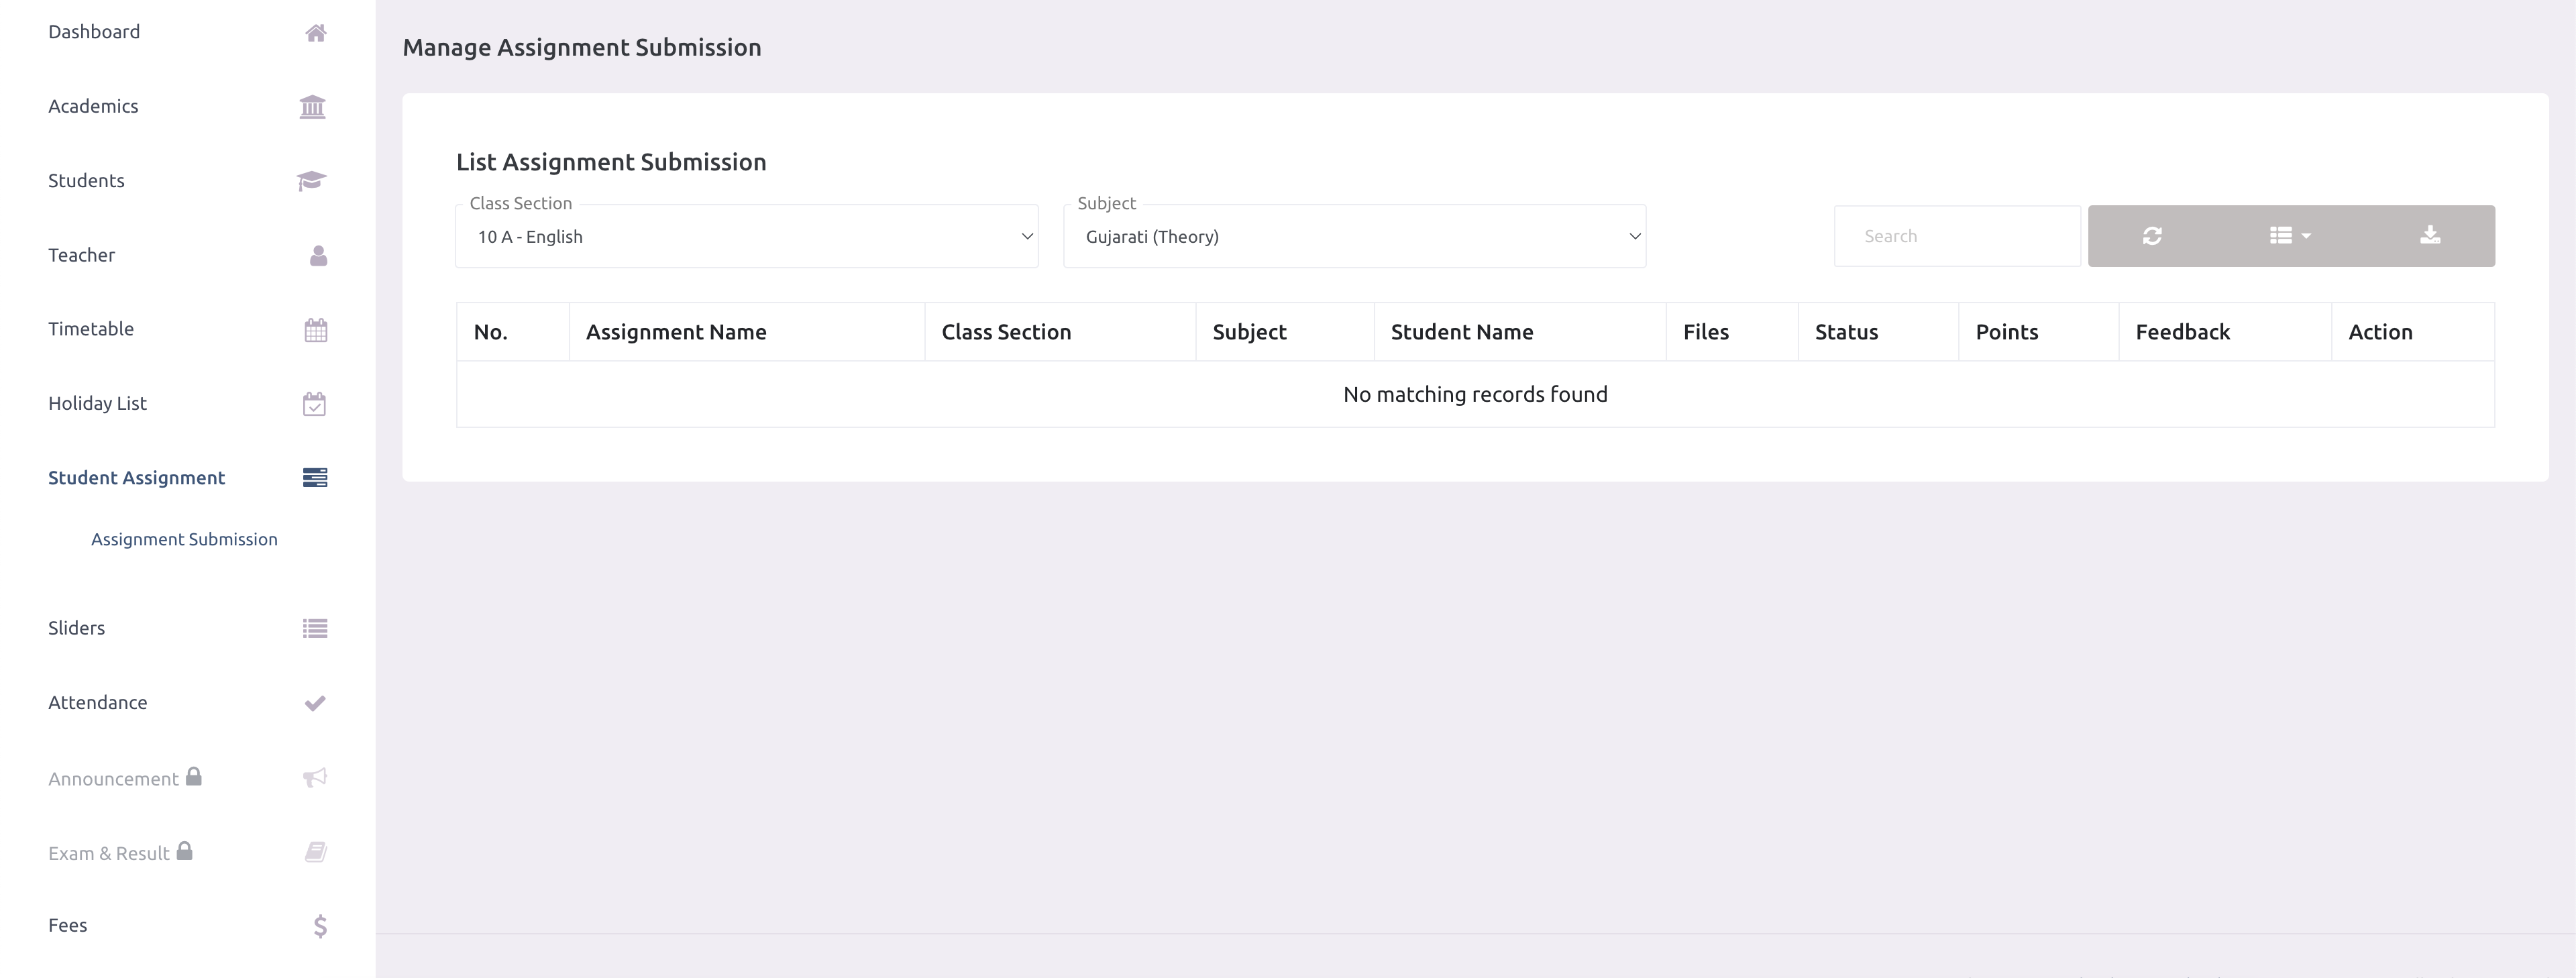Click the Students graduation cap icon
2576x978 pixels.
[312, 180]
